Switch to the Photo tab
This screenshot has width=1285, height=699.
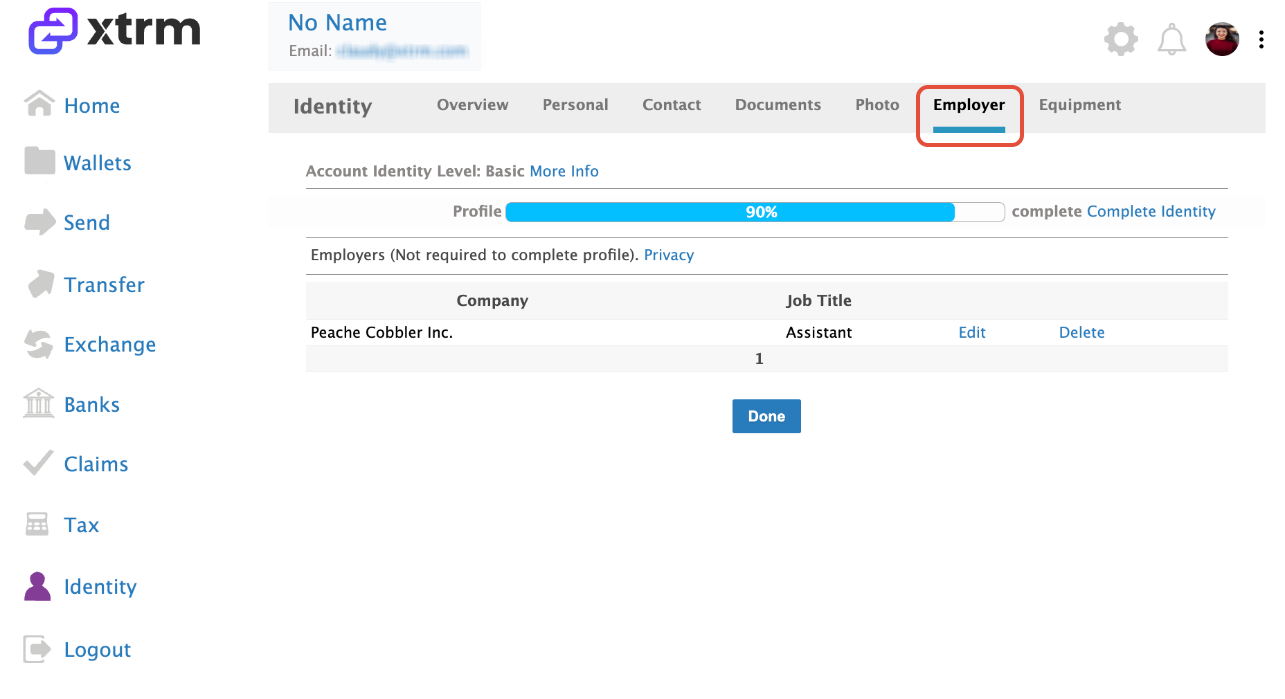point(878,105)
